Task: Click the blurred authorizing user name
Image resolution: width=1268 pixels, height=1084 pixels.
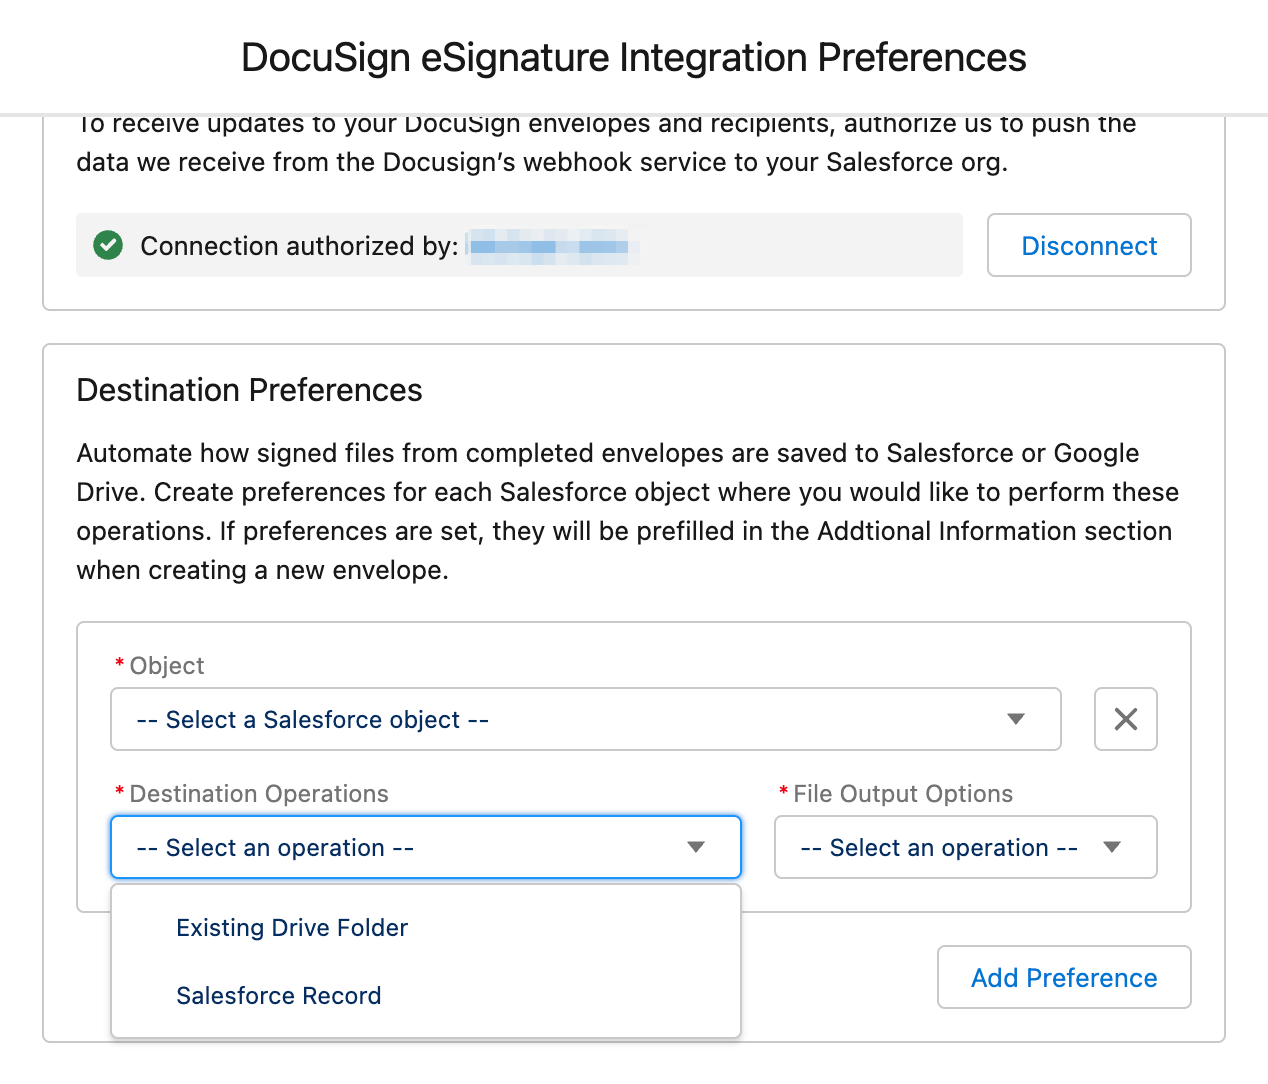Action: pyautogui.click(x=549, y=246)
